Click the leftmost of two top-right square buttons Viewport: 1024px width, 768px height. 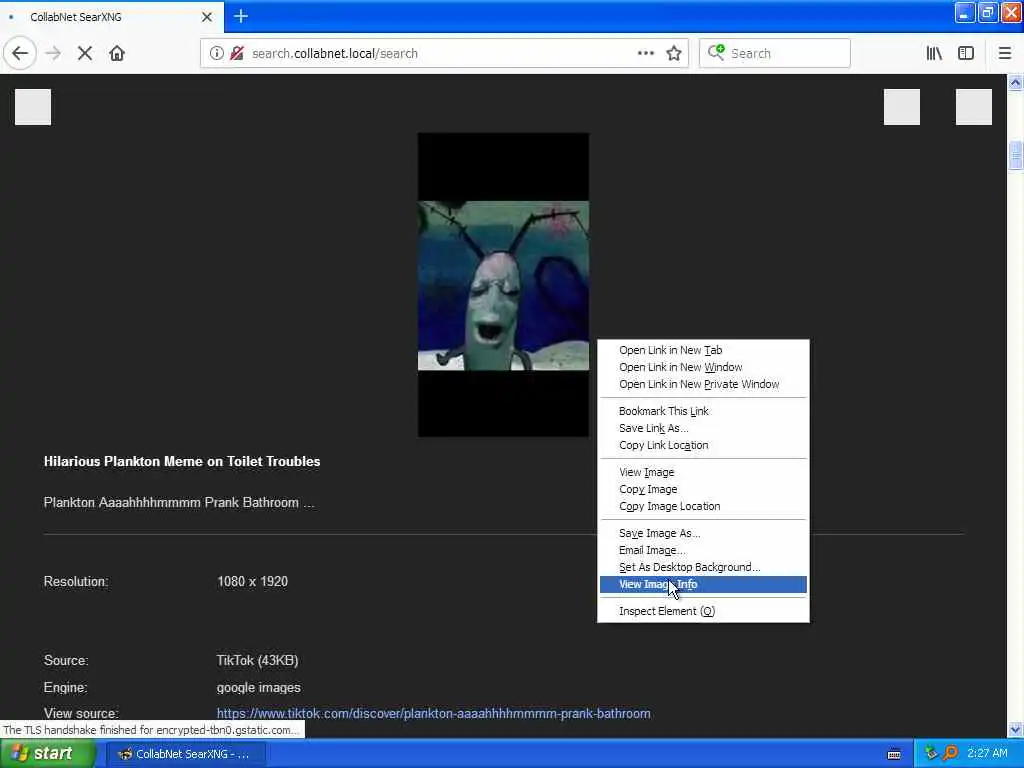click(x=901, y=106)
